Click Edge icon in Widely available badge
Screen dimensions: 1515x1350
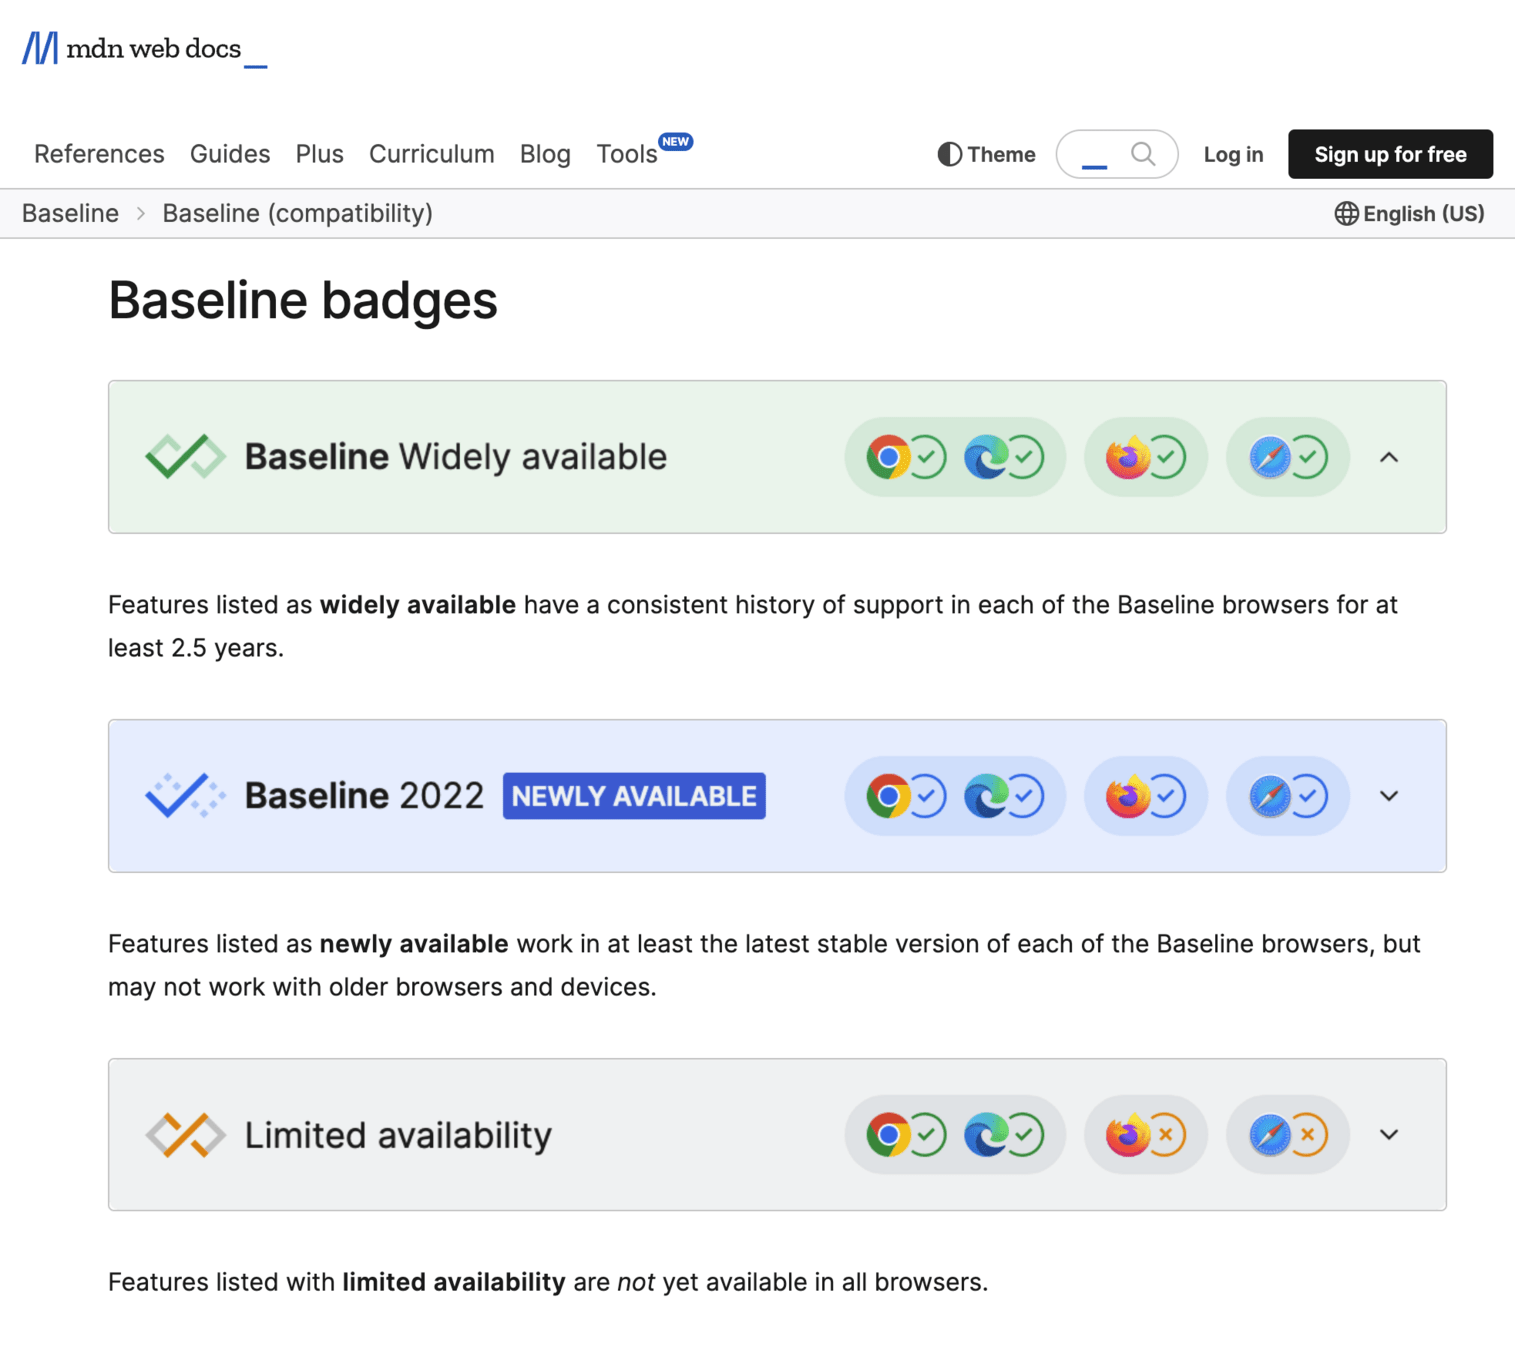986,457
